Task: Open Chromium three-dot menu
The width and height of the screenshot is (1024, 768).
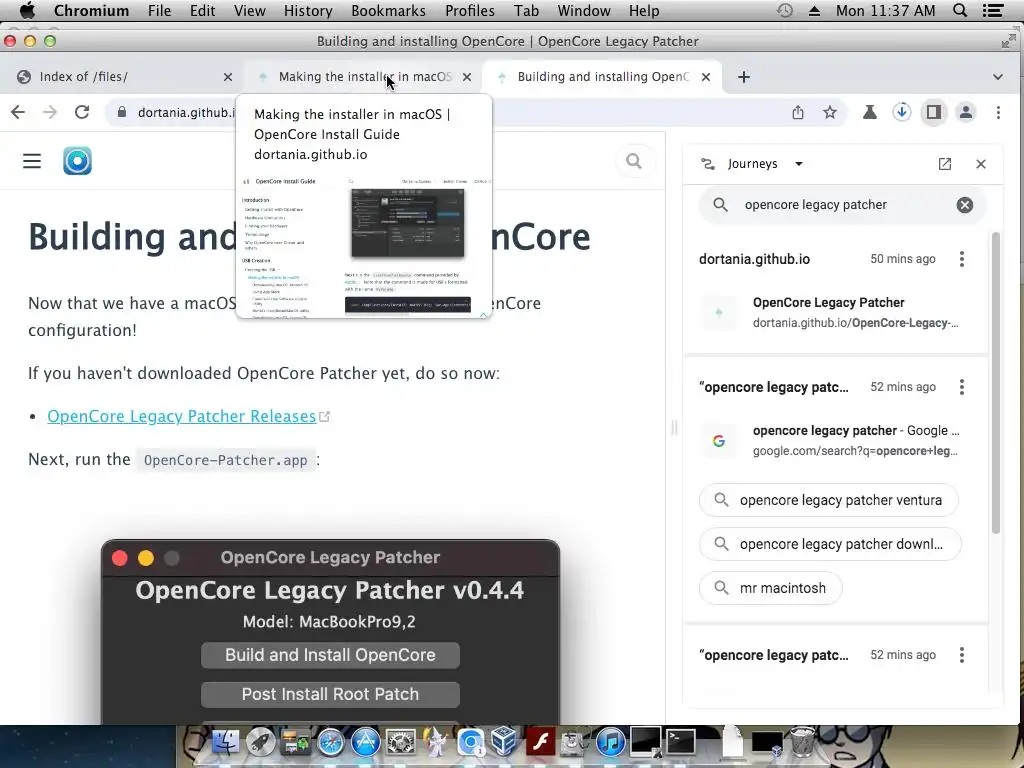Action: click(x=998, y=112)
